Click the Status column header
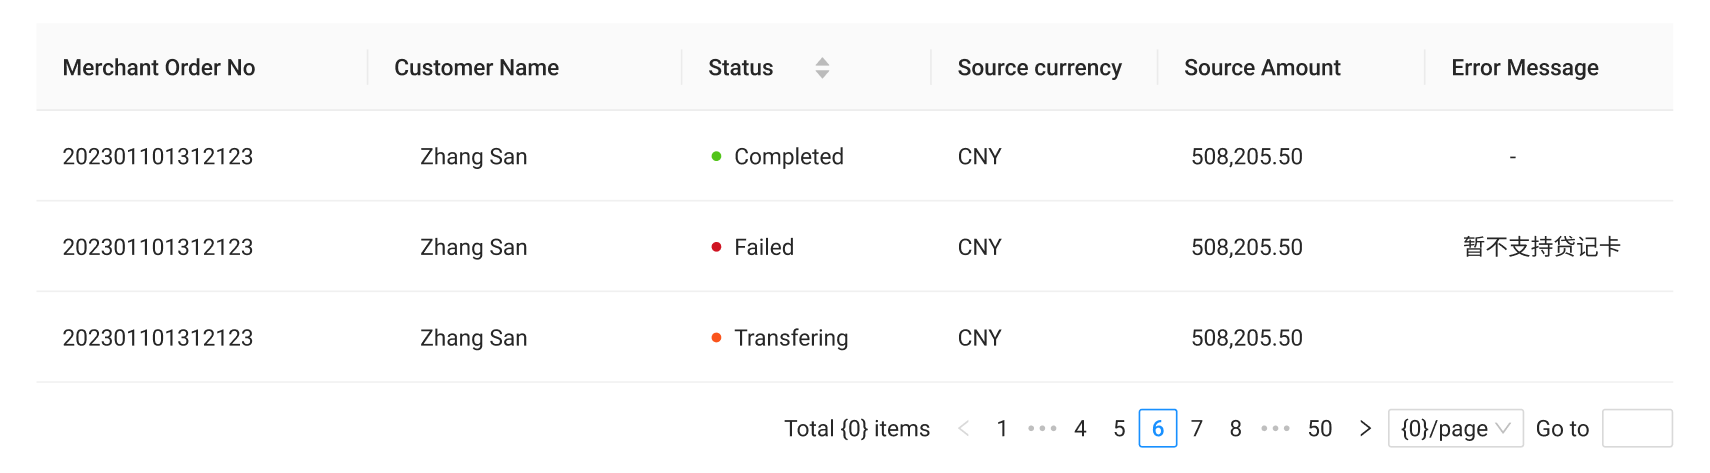Viewport: 1710px width, 473px height. [x=741, y=68]
